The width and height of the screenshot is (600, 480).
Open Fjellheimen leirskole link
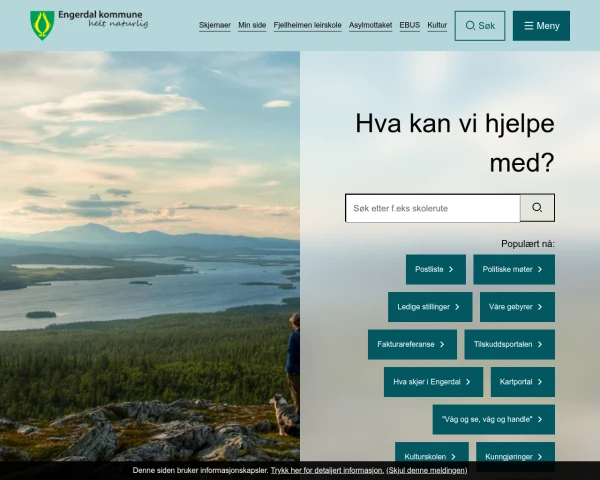307,25
